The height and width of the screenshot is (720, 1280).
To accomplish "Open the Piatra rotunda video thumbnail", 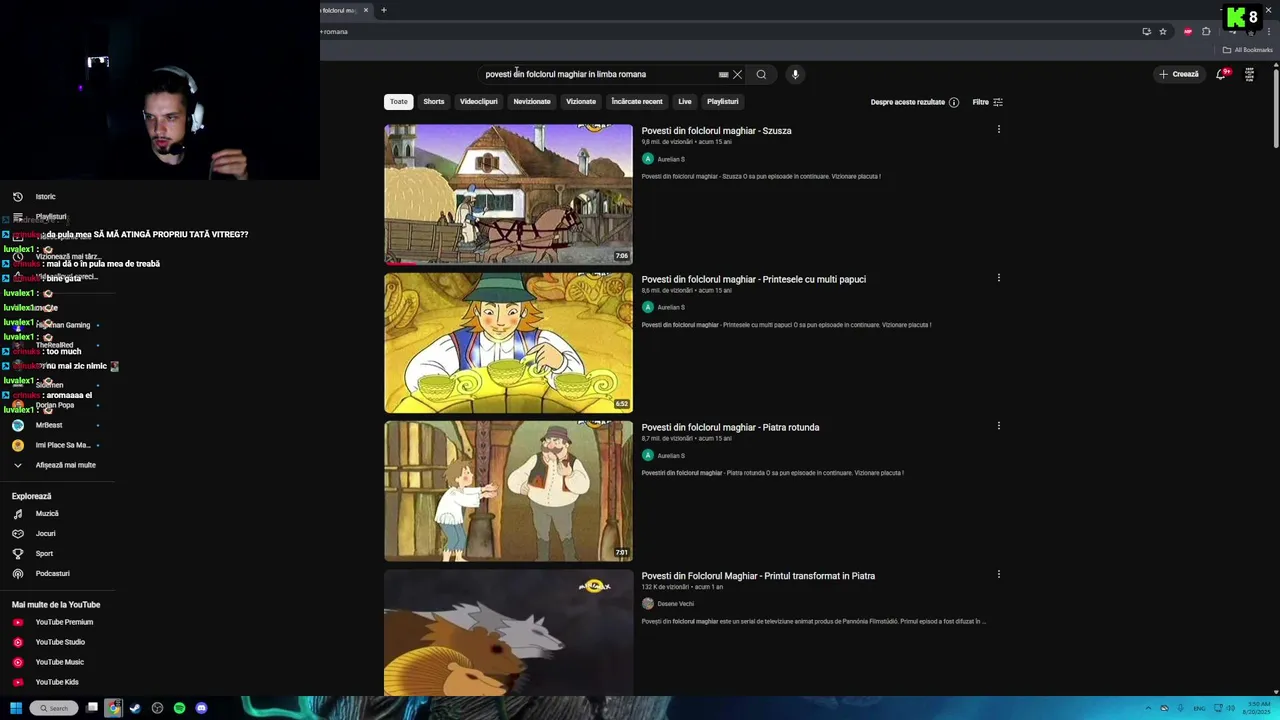I will (508, 491).
